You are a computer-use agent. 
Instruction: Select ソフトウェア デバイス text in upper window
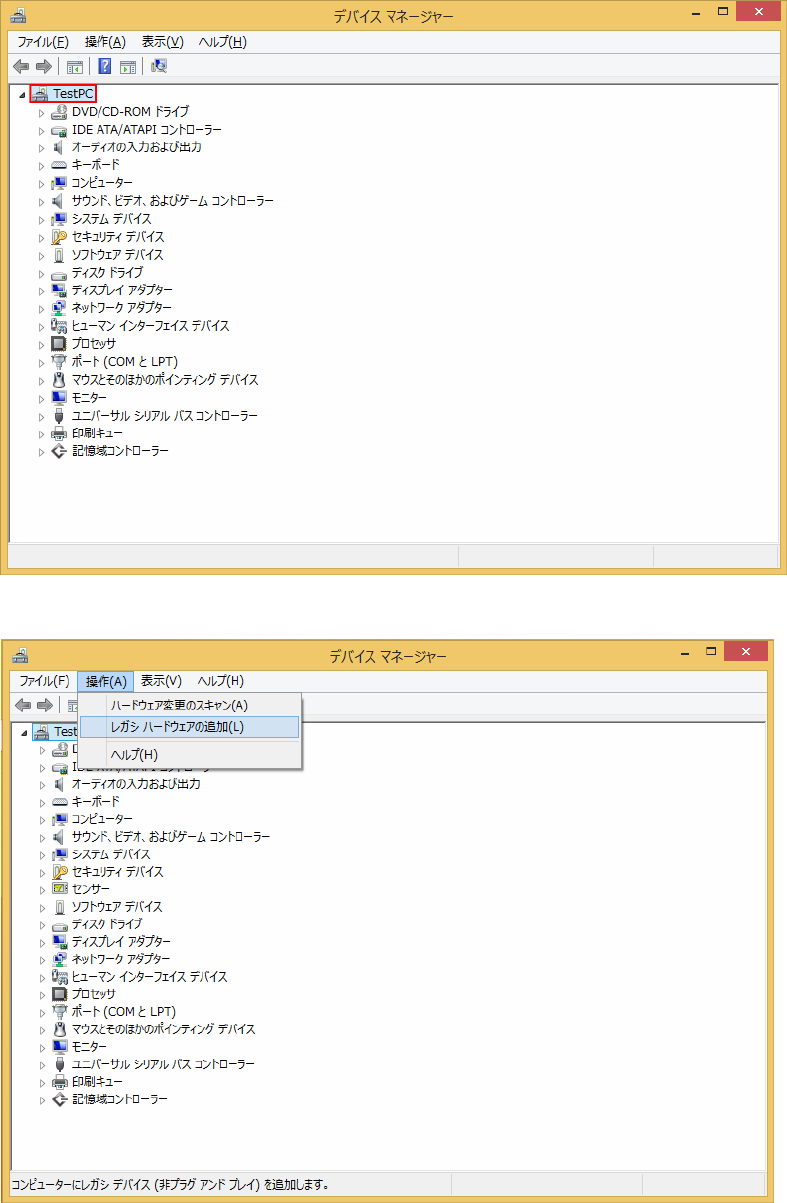coord(117,255)
